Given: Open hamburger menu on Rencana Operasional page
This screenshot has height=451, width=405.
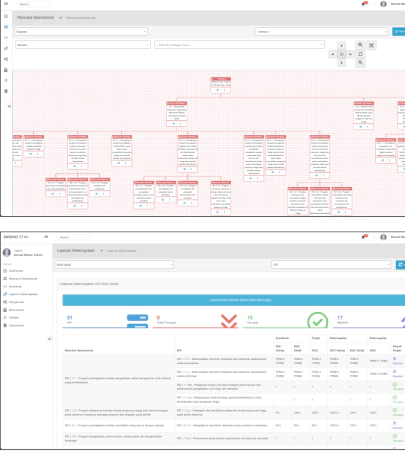Looking at the screenshot, I should 6,4.
